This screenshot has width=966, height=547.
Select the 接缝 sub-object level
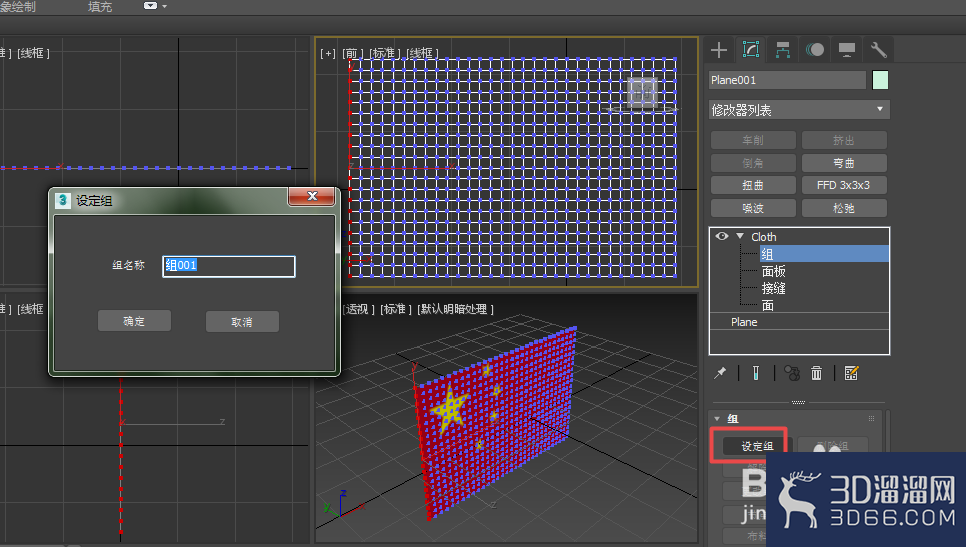(x=774, y=288)
